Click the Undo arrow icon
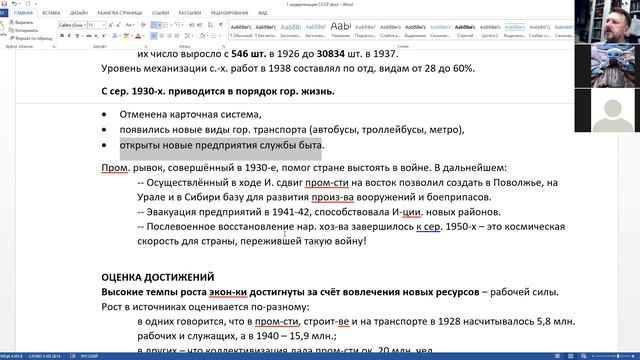The image size is (640, 360). coord(14,4)
